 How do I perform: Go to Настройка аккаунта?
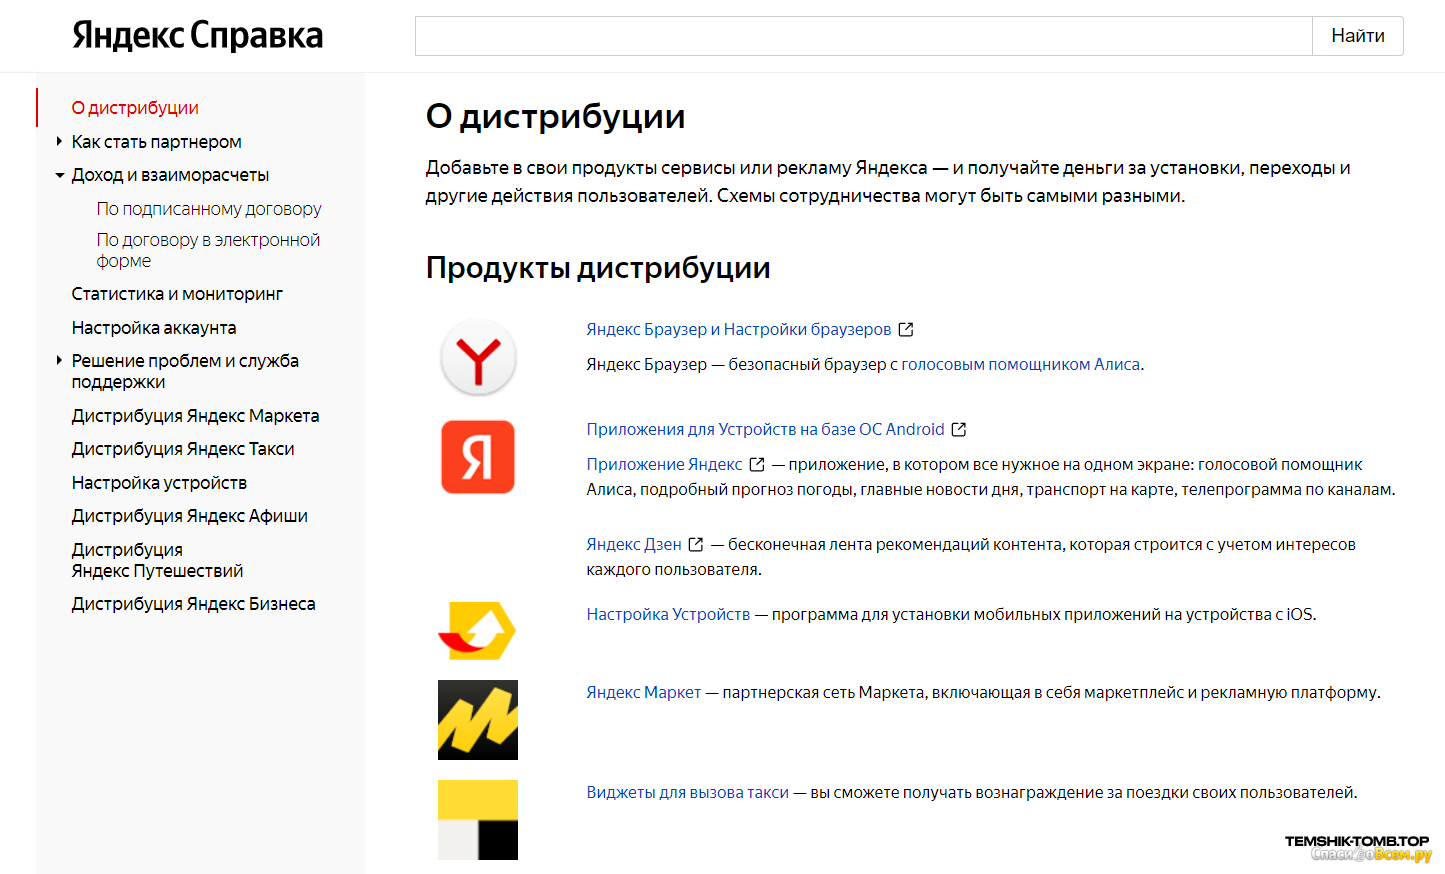coord(154,328)
